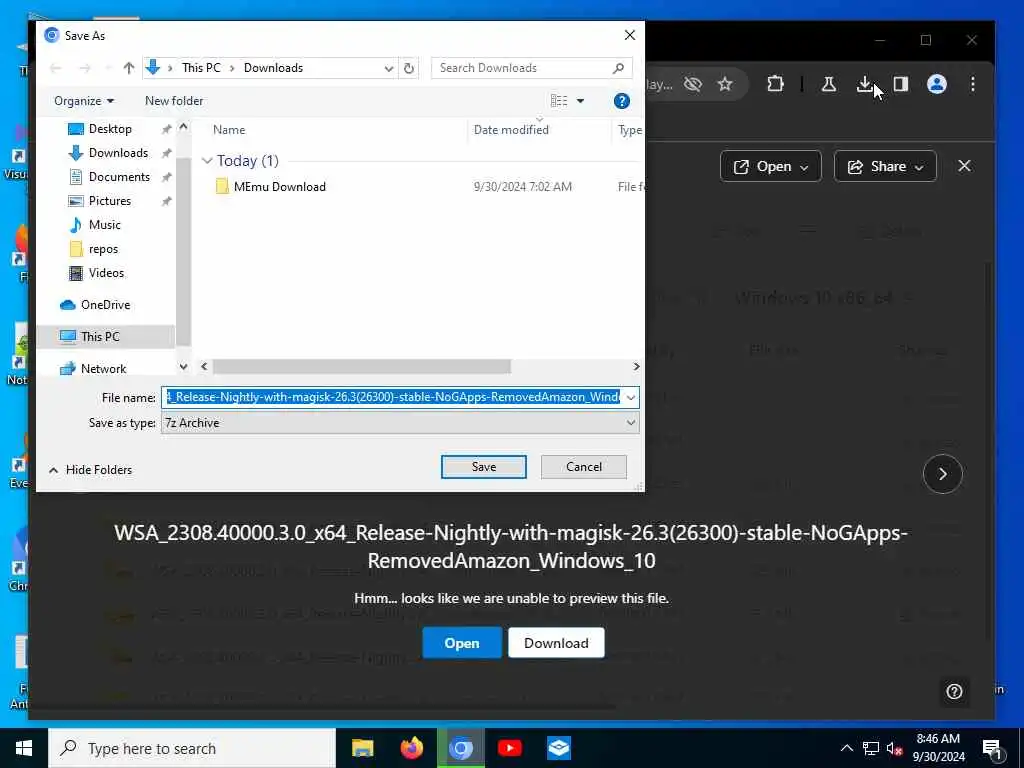Click scroll right arrow of file list
This screenshot has height=768, width=1024.
click(x=636, y=366)
